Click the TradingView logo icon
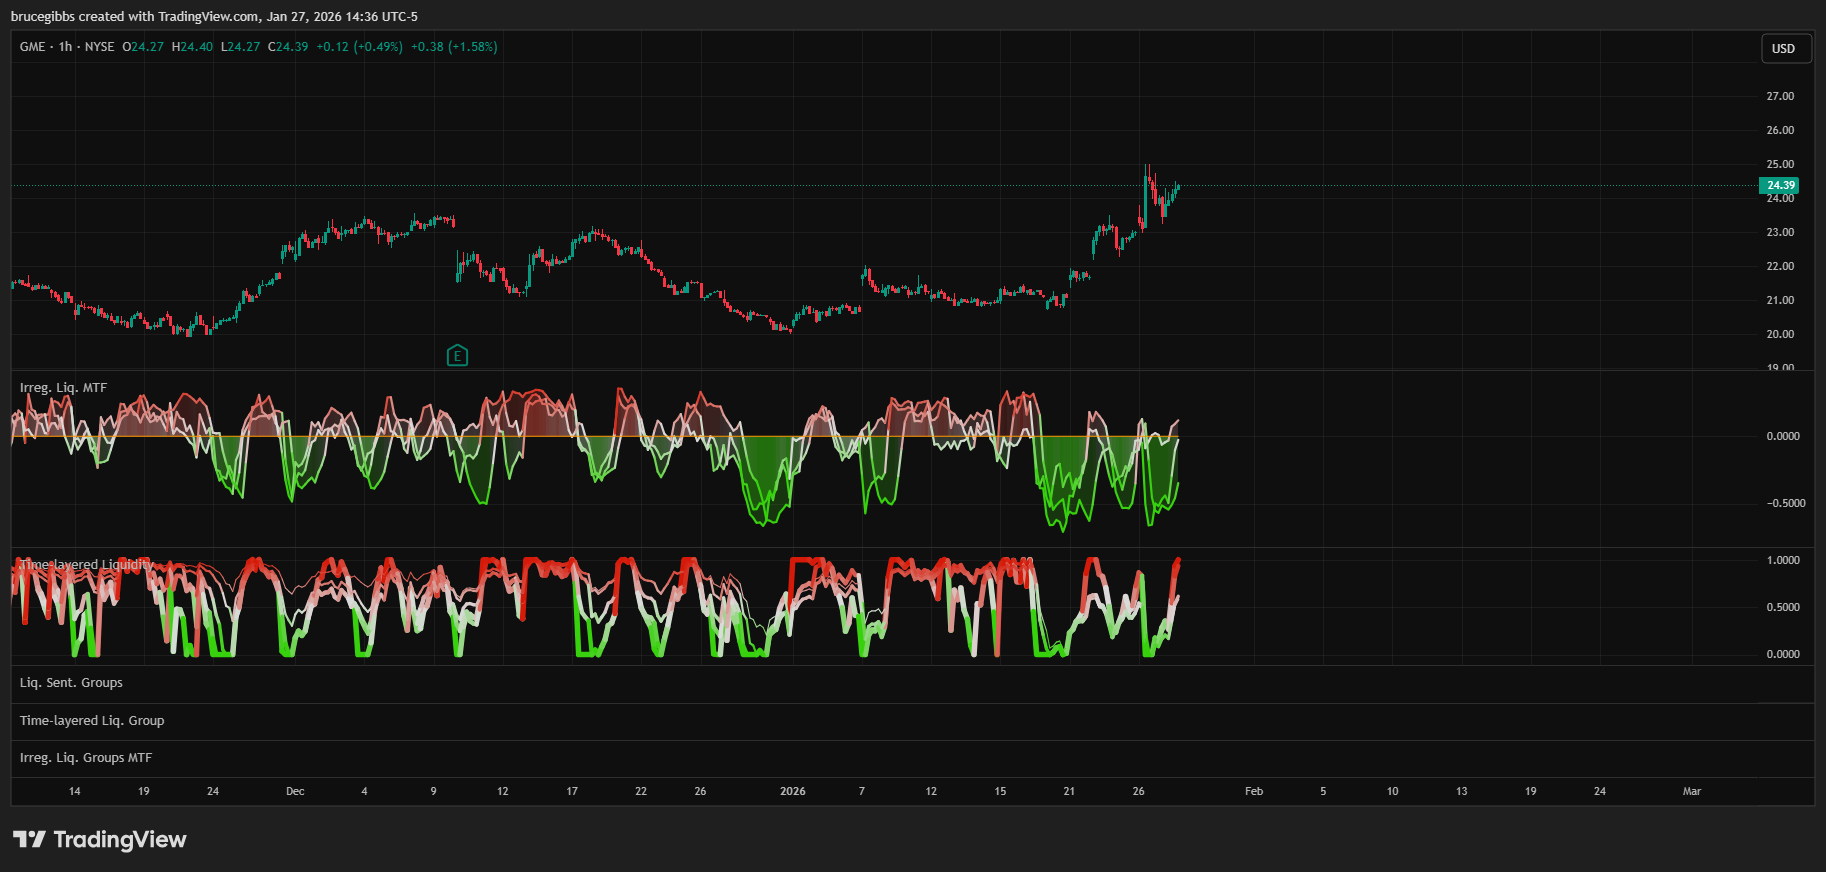 (29, 839)
